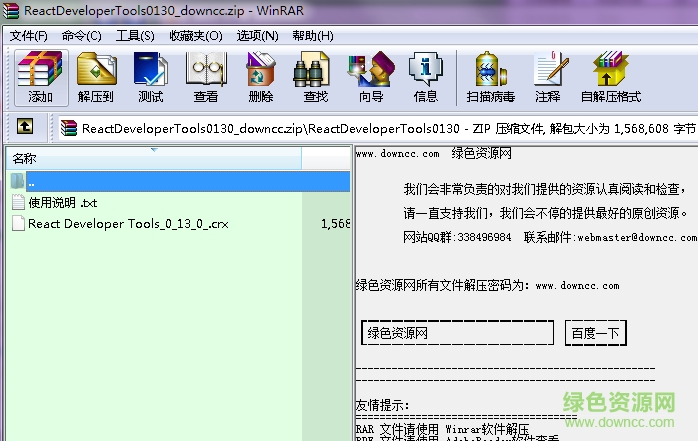Screen dimensions: 698x441
Task: Click the archive icon in address bar
Action: (x=69, y=128)
